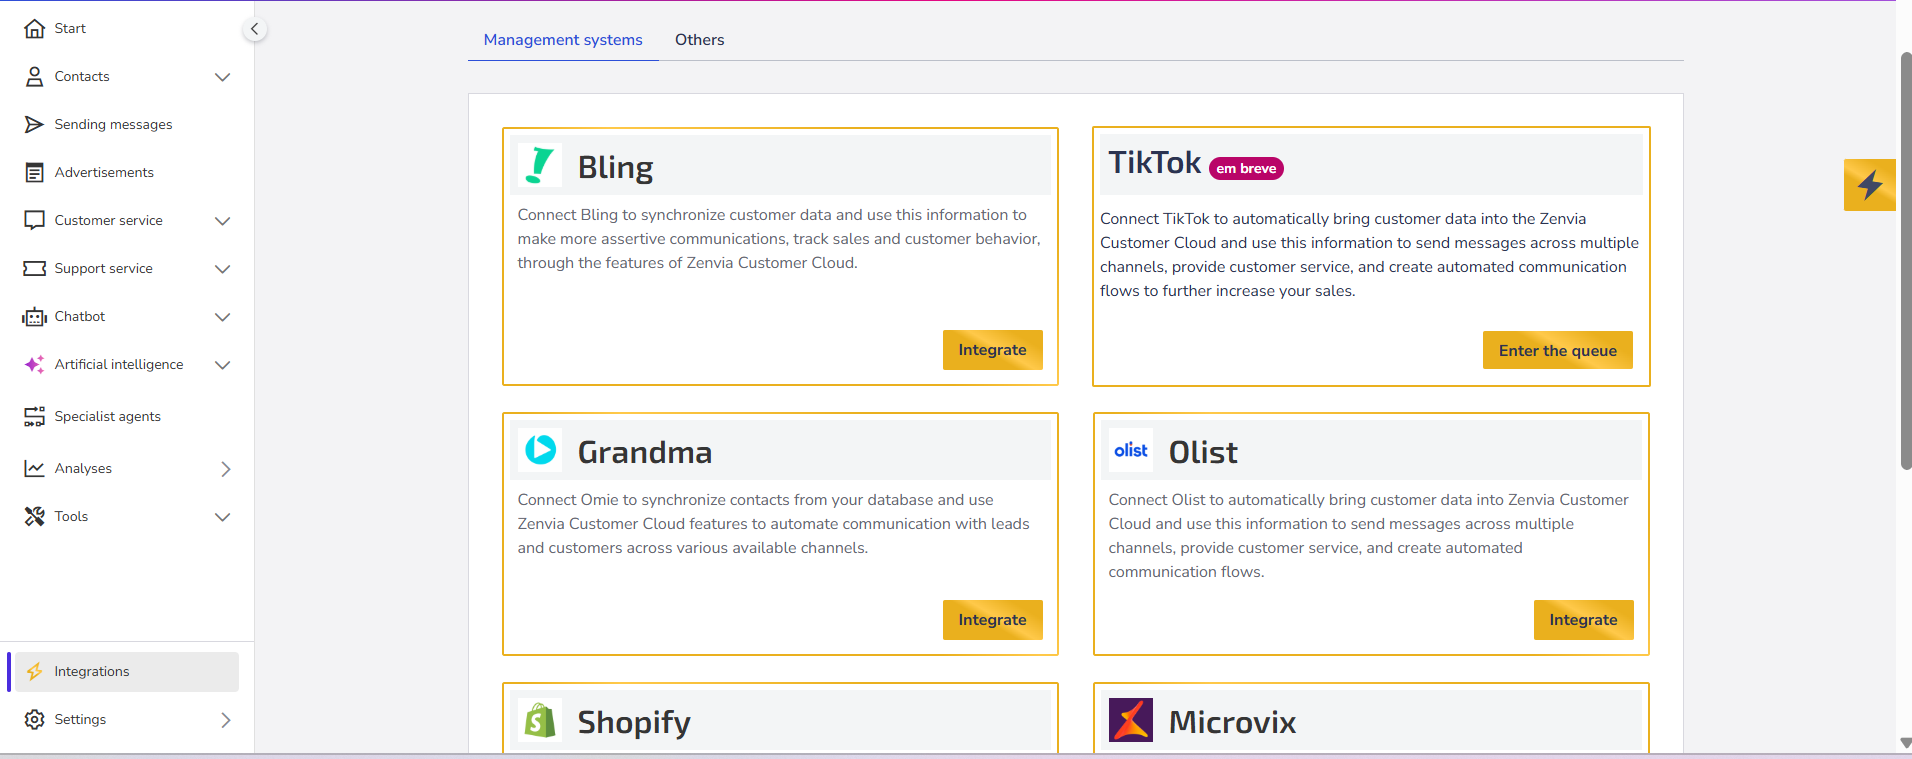The height and width of the screenshot is (759, 1912).
Task: Switch to the Management systems tab
Action: [x=563, y=40]
